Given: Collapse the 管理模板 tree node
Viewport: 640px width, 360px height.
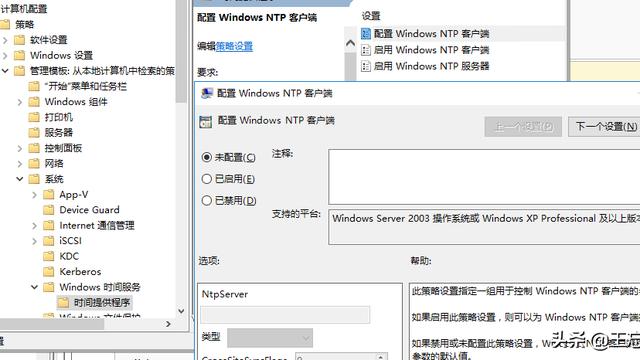Looking at the screenshot, I should pyautogui.click(x=5, y=71).
